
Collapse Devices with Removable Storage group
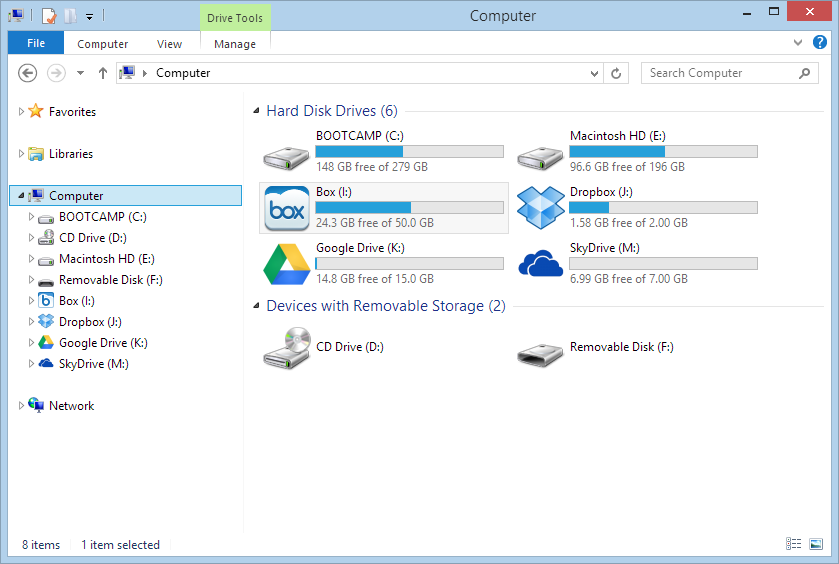click(x=256, y=306)
